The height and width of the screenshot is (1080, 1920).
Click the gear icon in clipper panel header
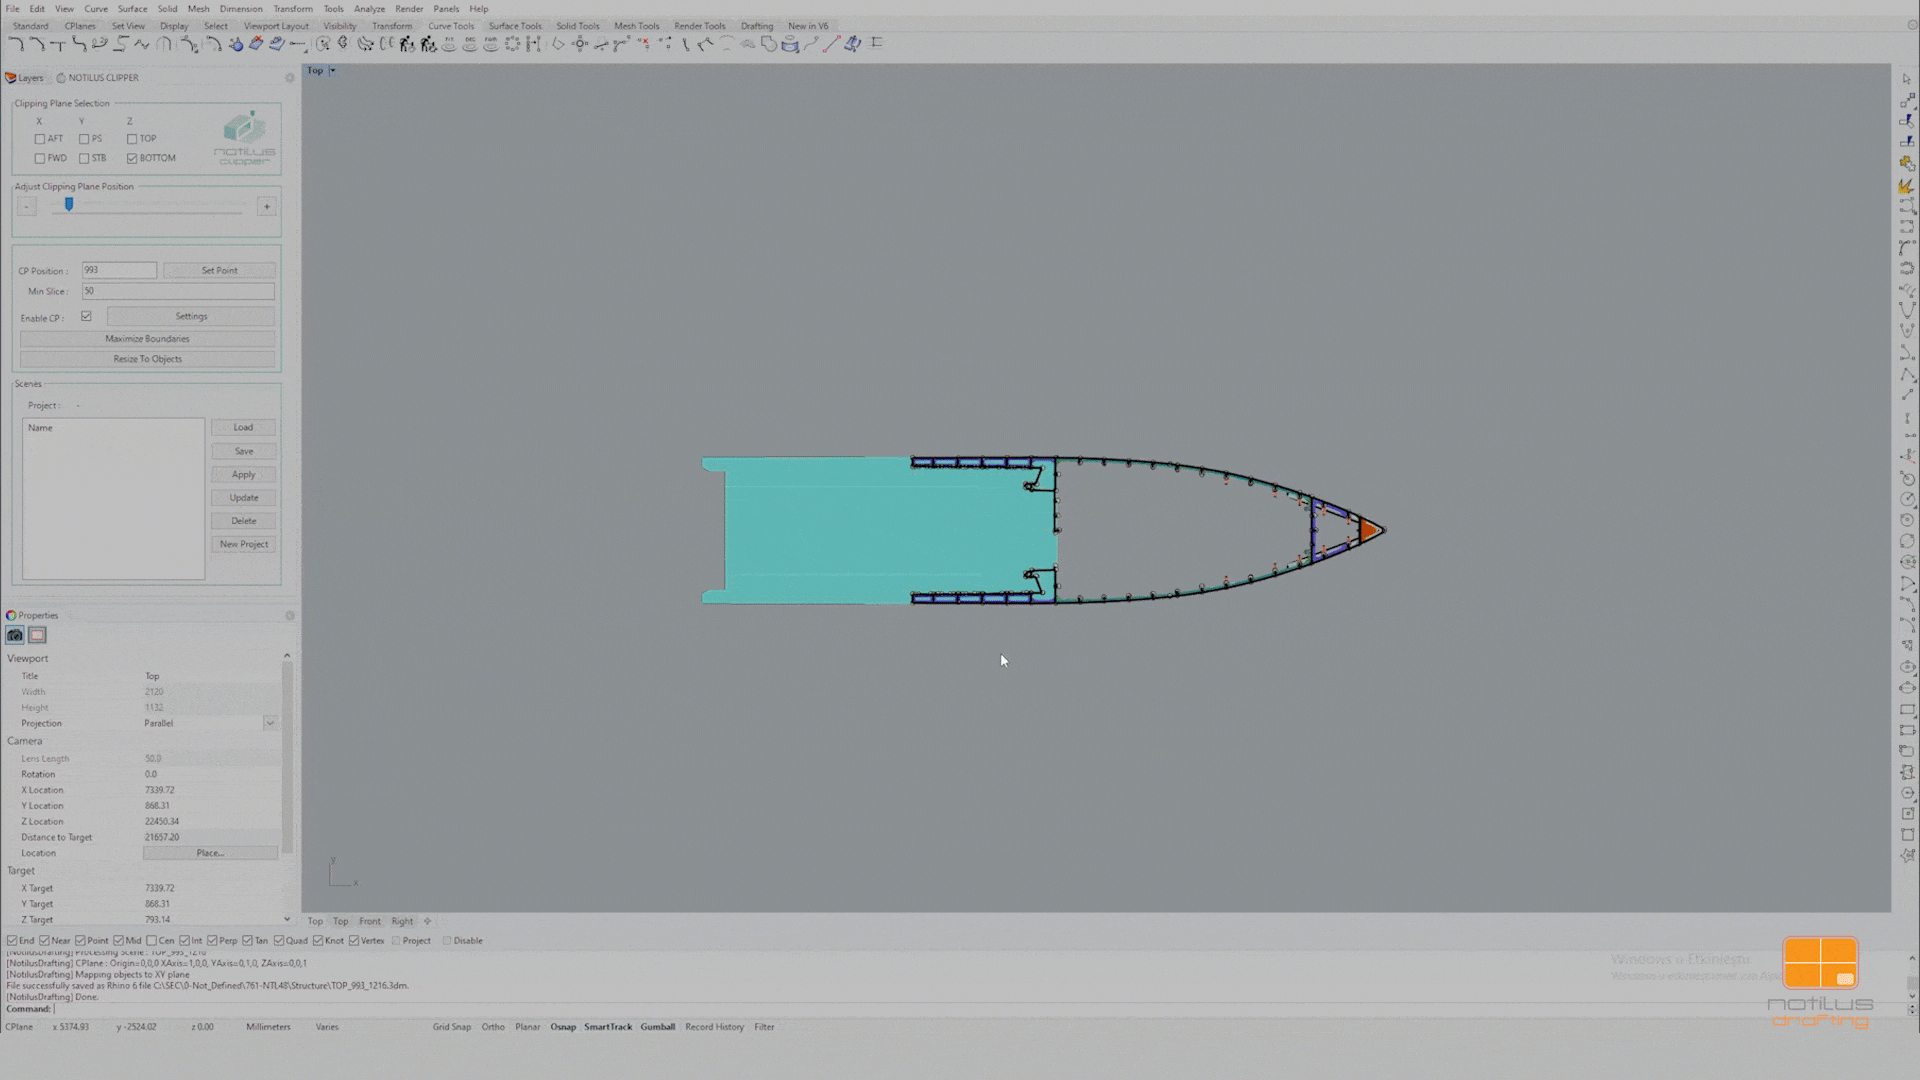[x=290, y=78]
